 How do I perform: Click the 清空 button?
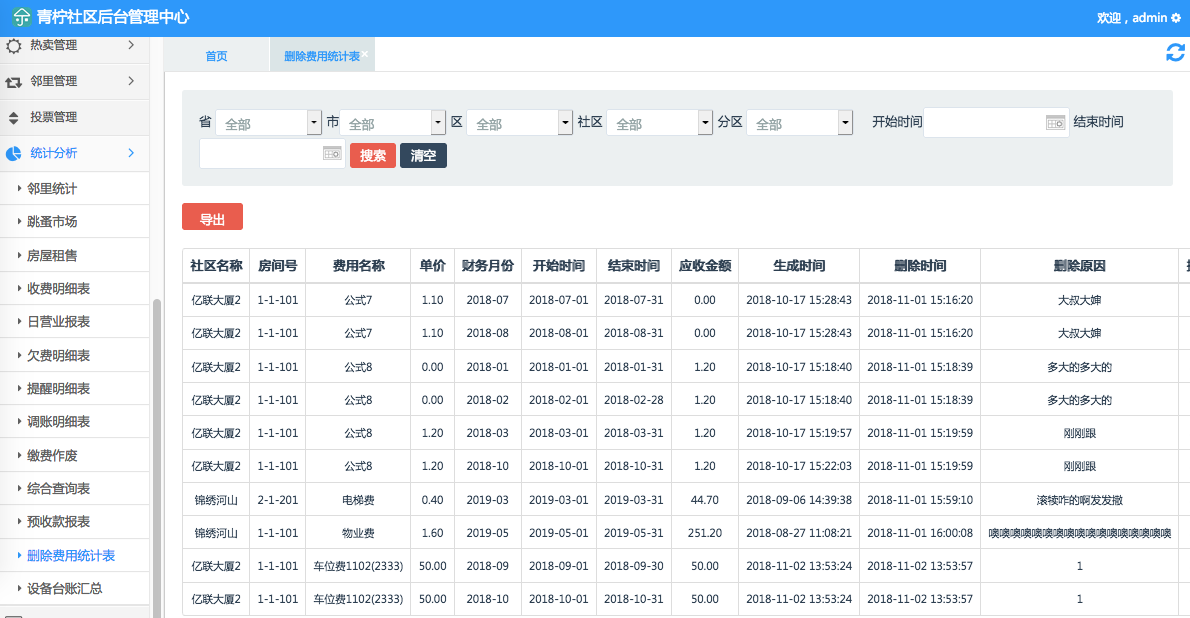click(x=423, y=156)
